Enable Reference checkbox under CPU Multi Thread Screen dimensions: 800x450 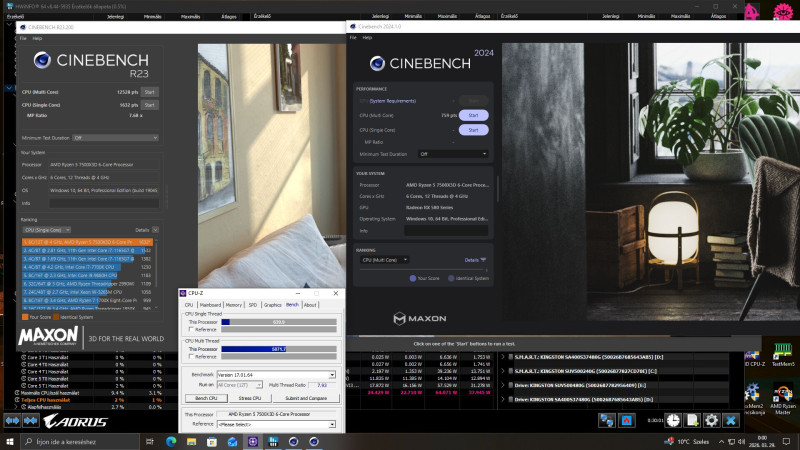[191, 357]
